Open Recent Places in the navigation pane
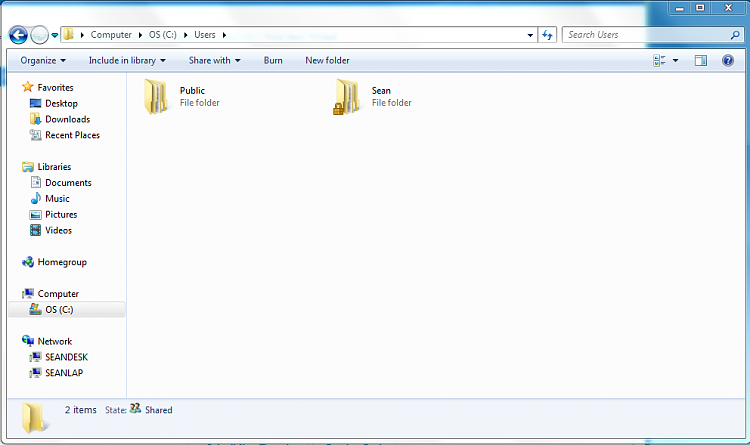Viewport: 750px width, 445px height. (x=72, y=135)
